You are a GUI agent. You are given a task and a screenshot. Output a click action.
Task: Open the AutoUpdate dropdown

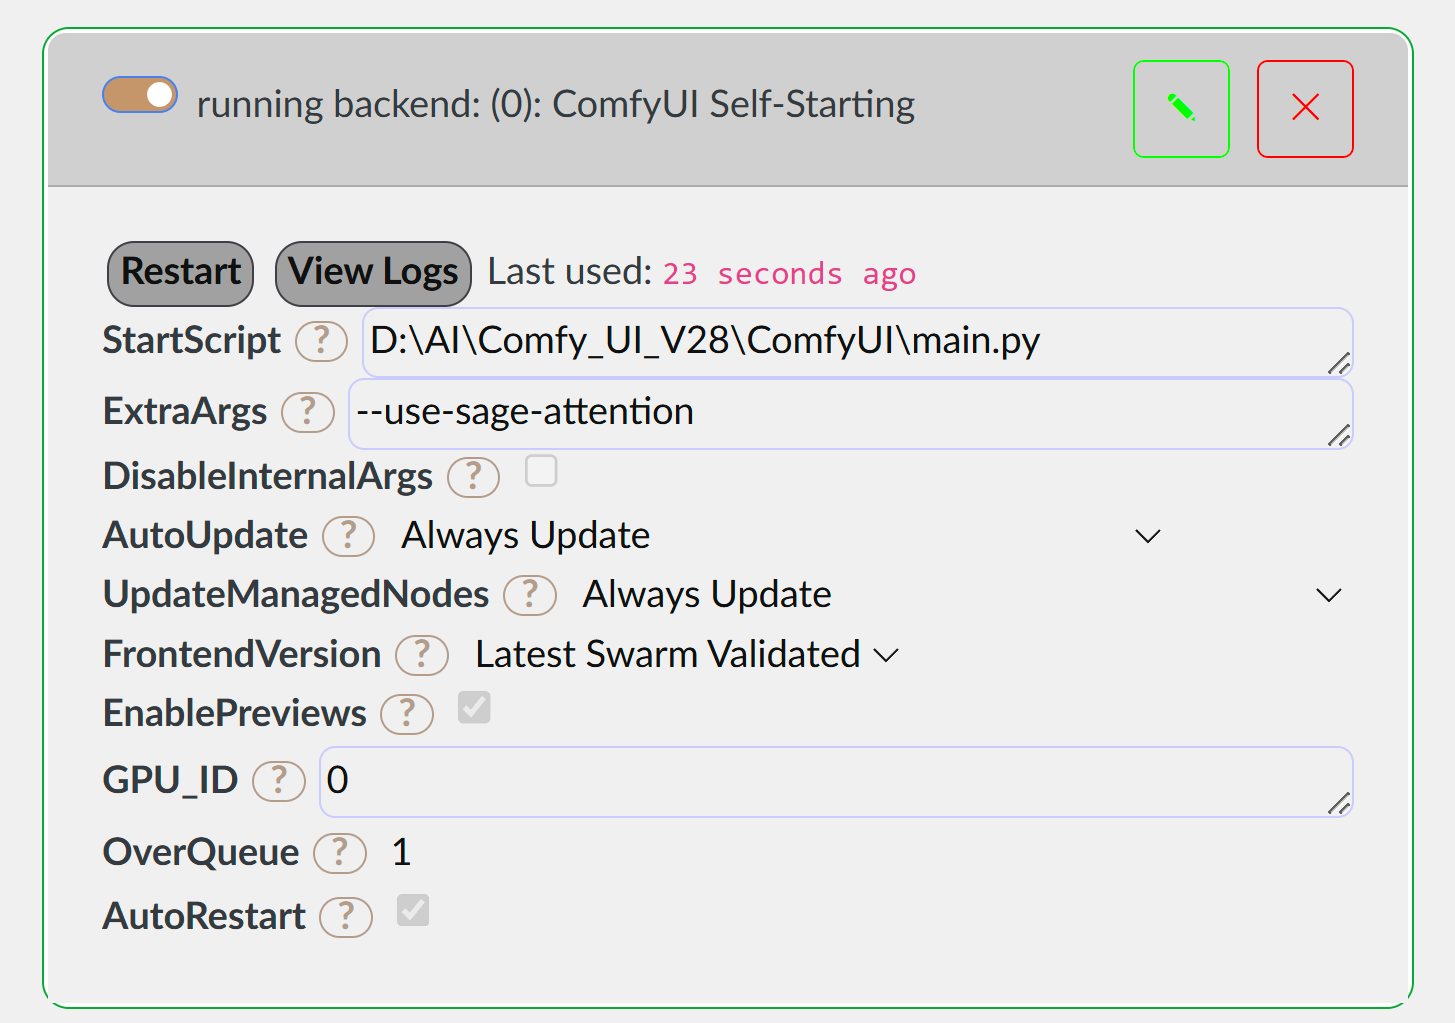point(780,536)
